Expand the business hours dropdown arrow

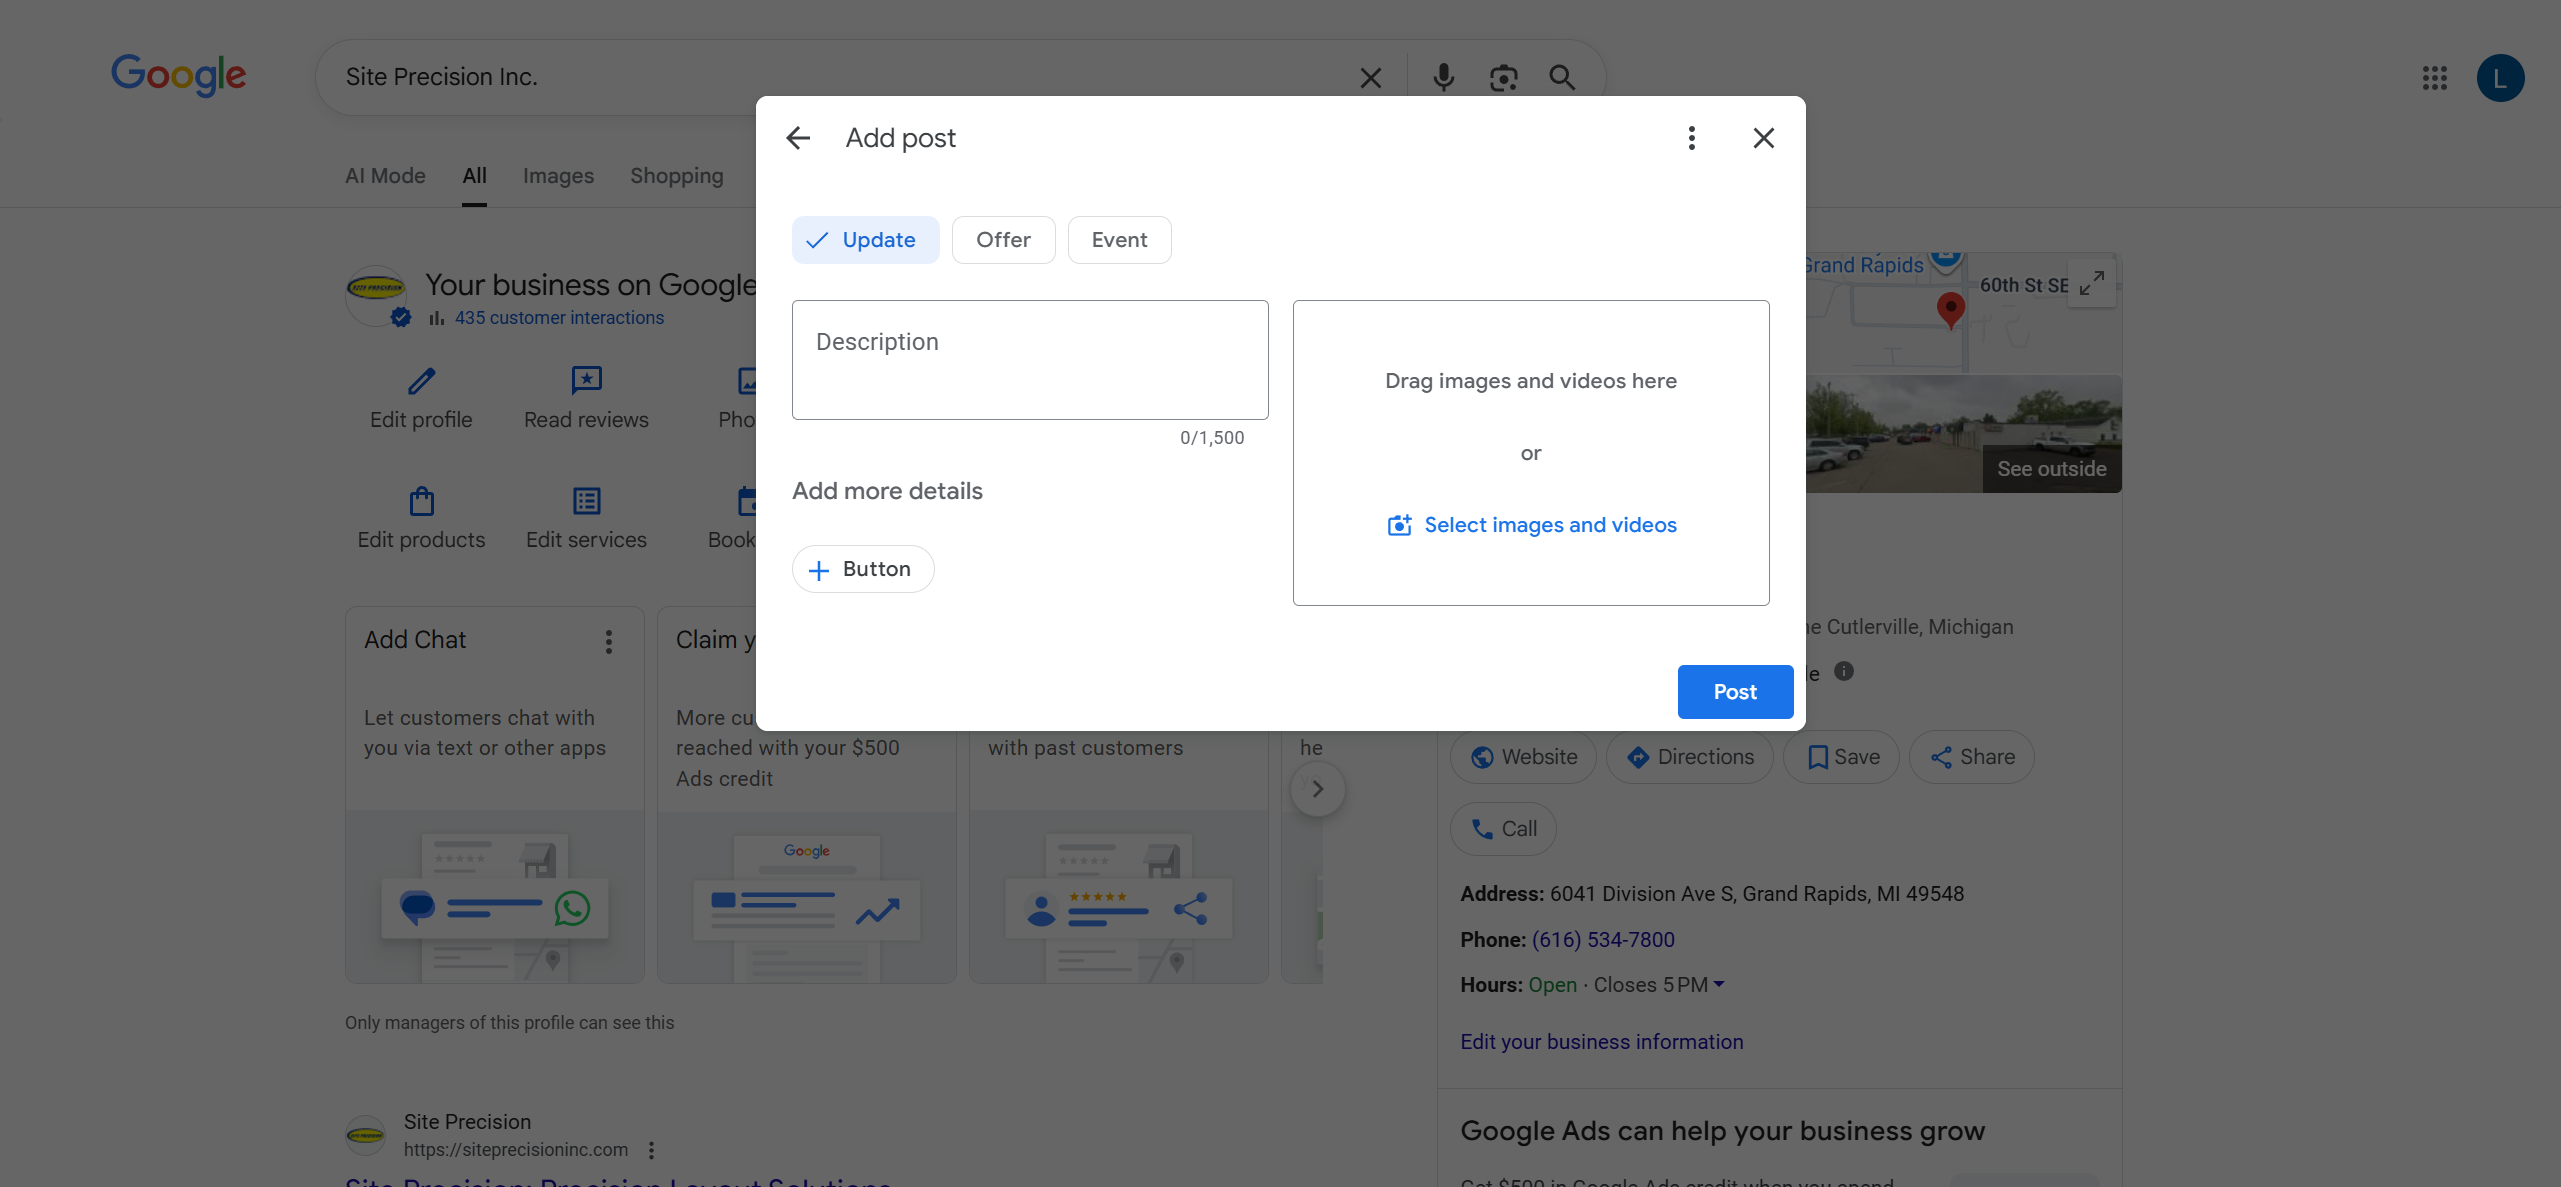1719,985
